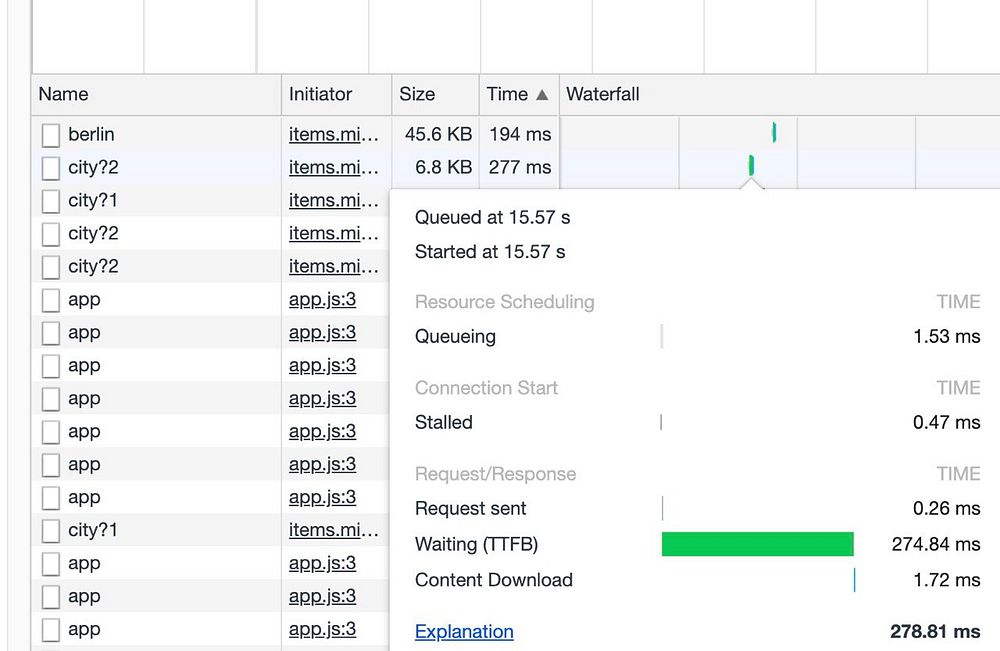Click the city?2 waterfall bar marker
The image size is (1000, 651).
751,165
